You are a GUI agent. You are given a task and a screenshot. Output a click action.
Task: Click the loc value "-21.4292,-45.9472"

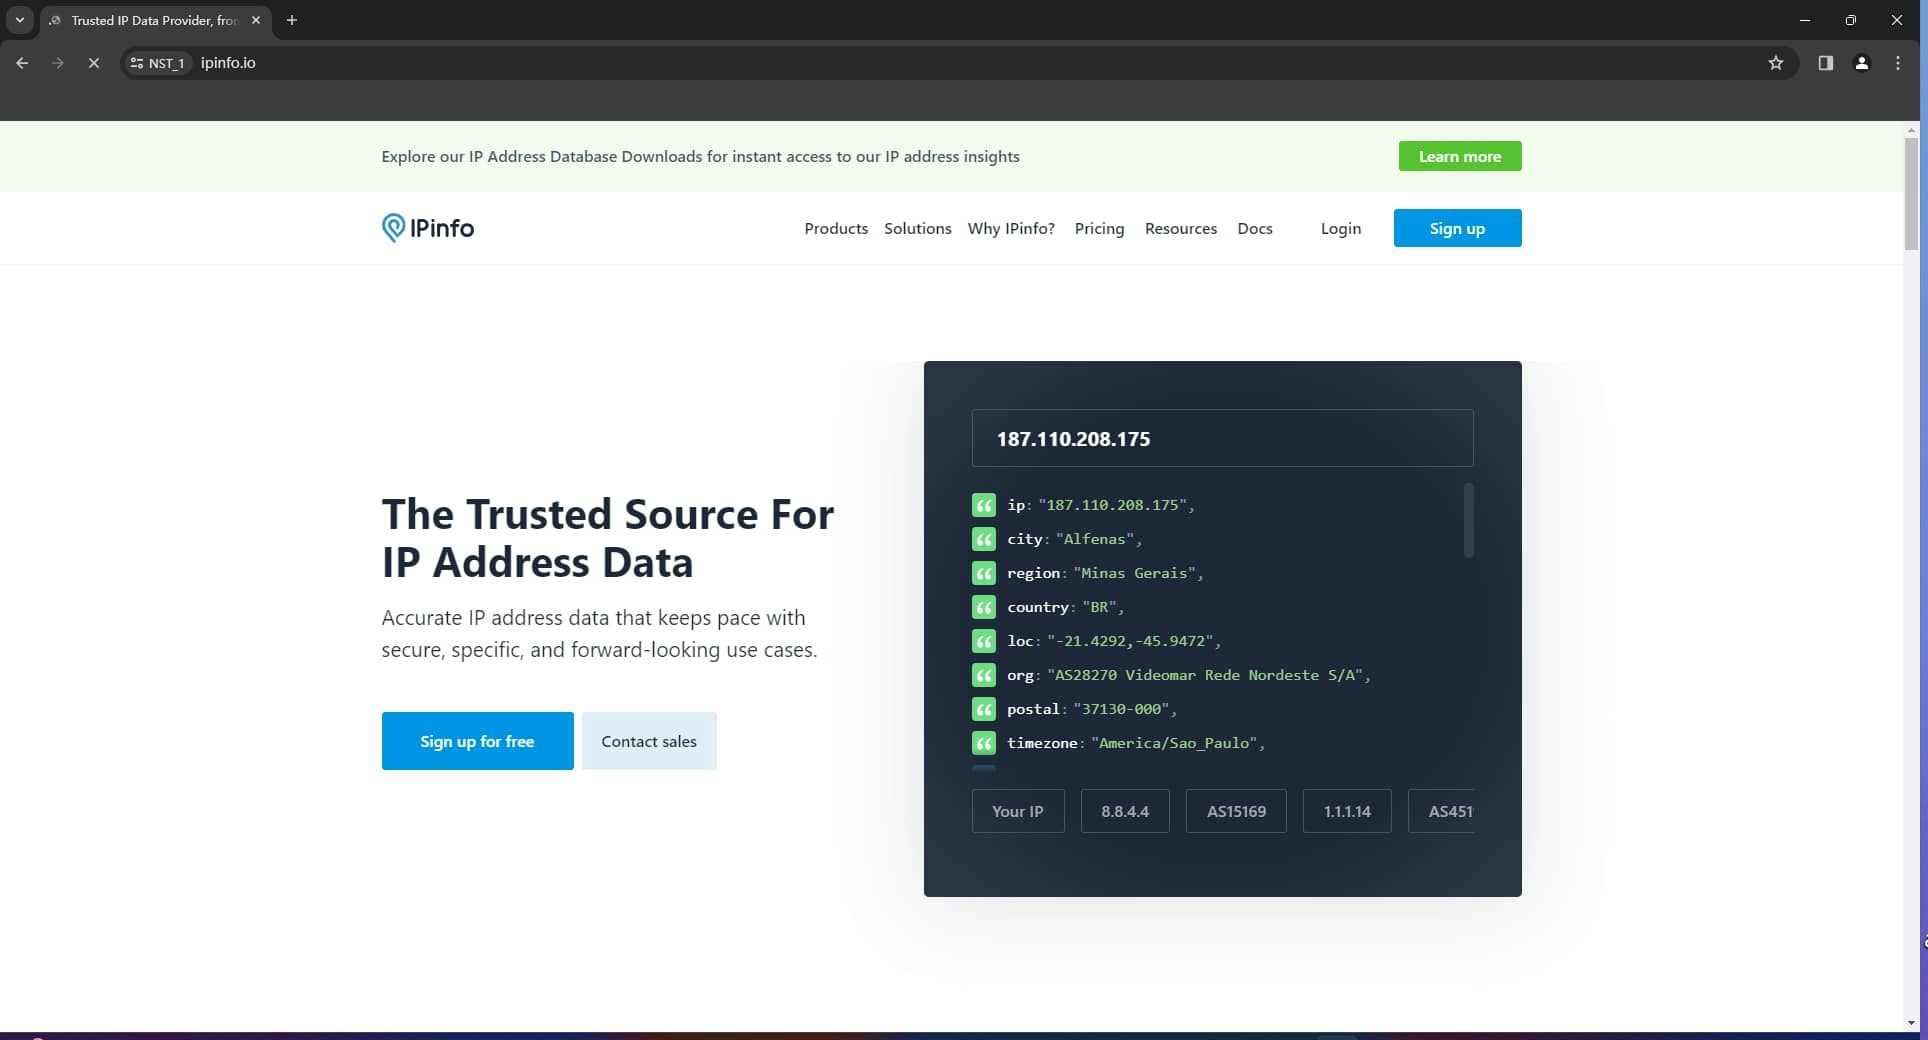[1130, 641]
